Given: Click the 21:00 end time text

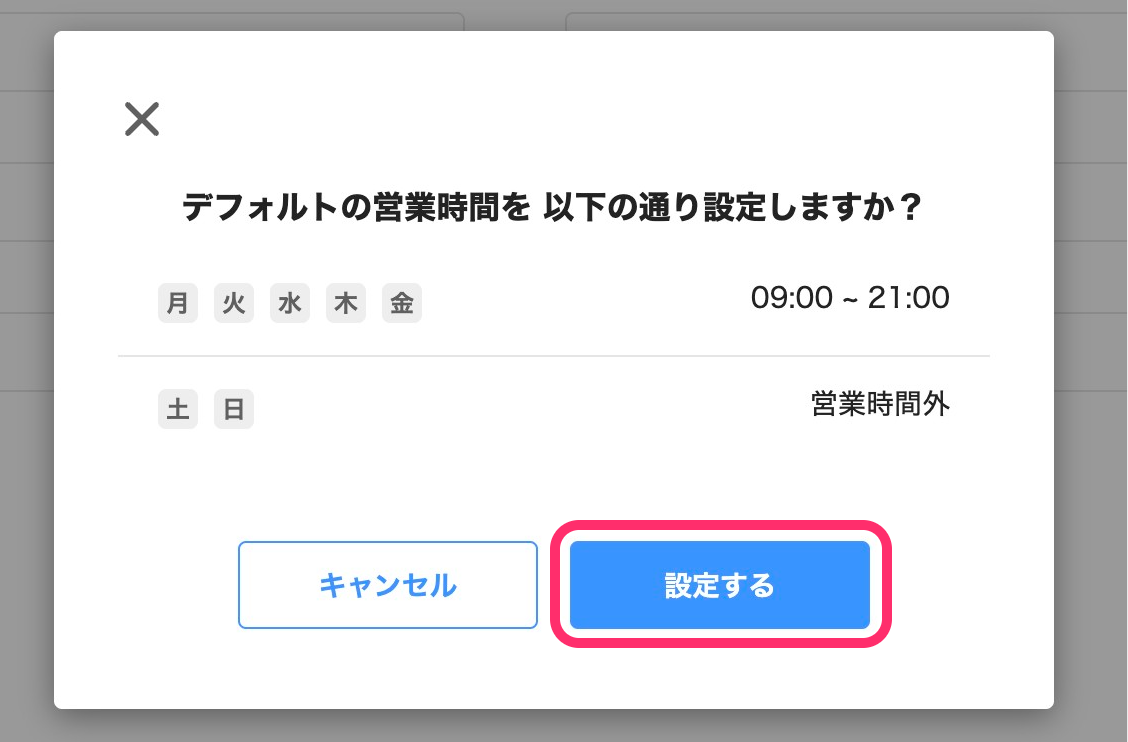Looking at the screenshot, I should coord(909,298).
